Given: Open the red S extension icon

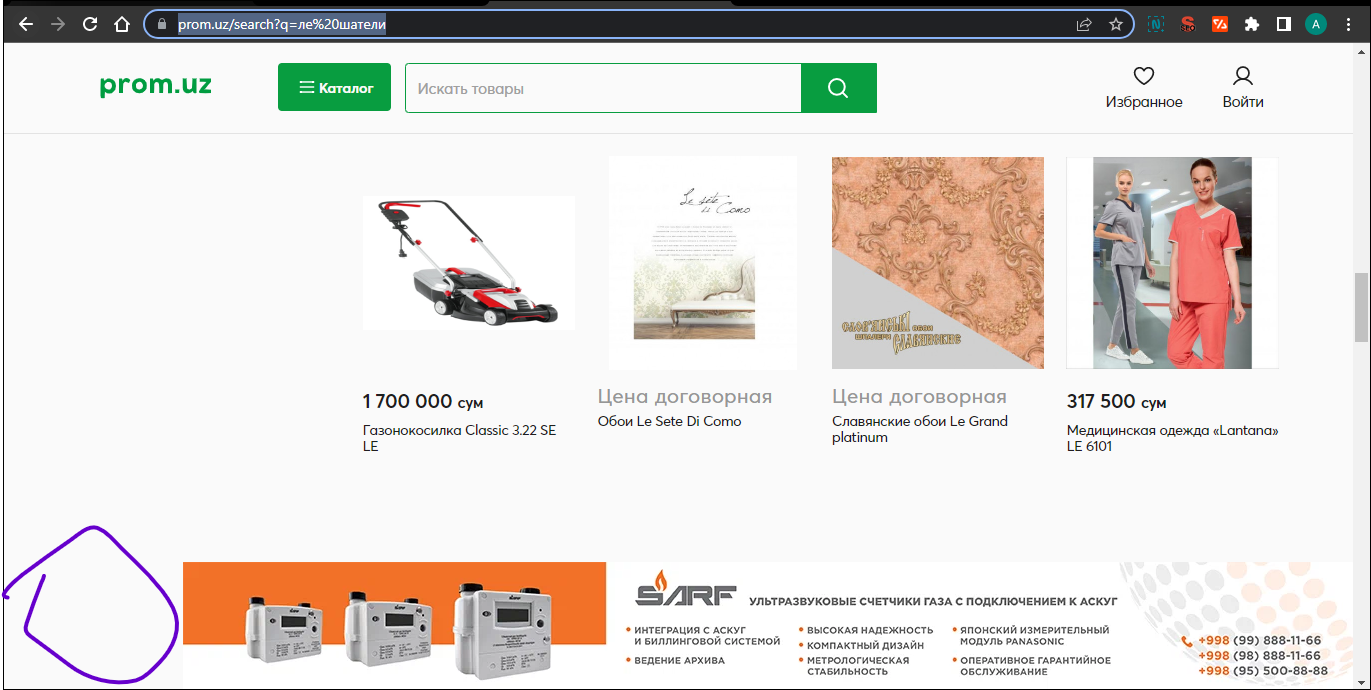Looking at the screenshot, I should point(1188,24).
